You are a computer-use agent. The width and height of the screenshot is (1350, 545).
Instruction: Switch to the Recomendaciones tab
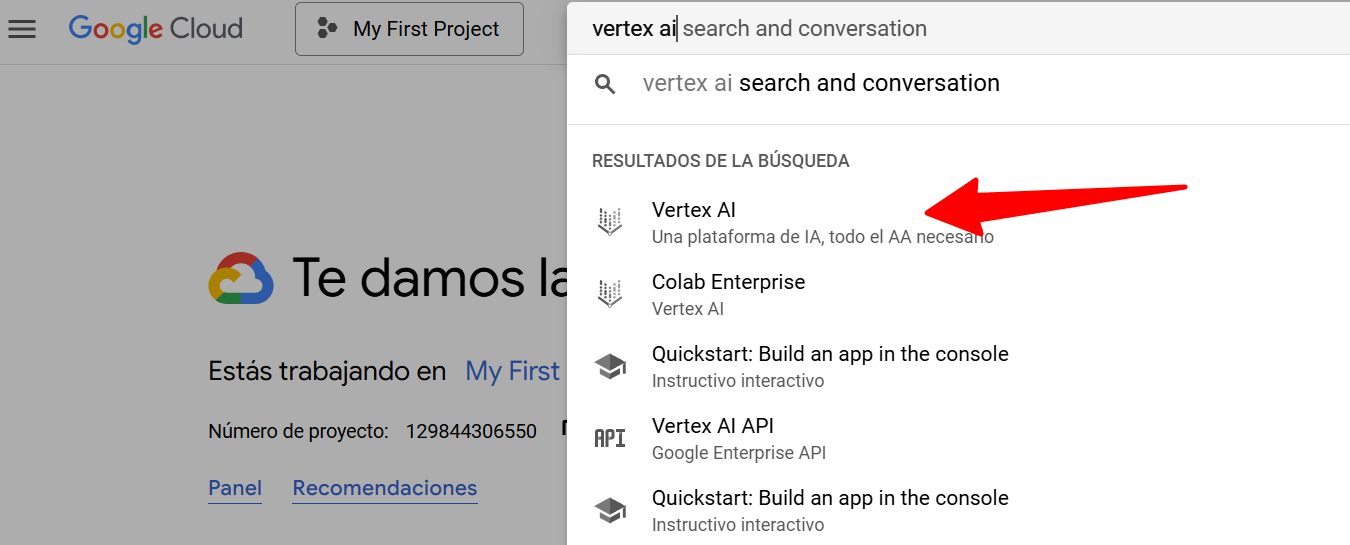point(384,488)
